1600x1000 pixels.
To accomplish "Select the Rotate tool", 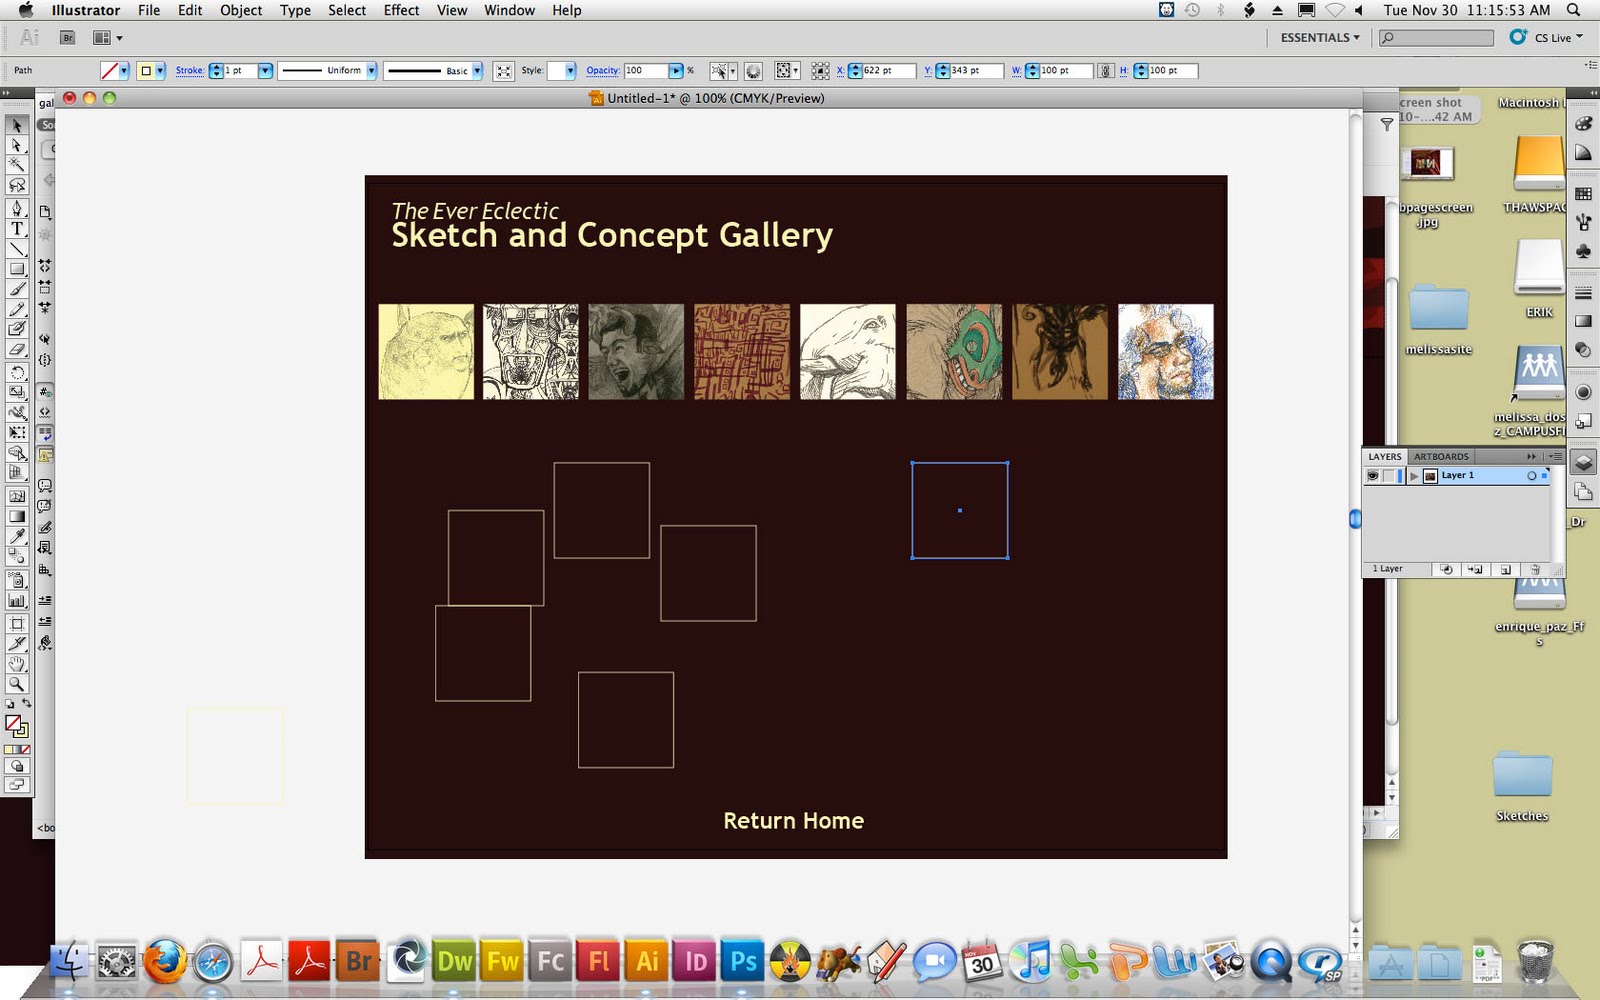I will 17,372.
